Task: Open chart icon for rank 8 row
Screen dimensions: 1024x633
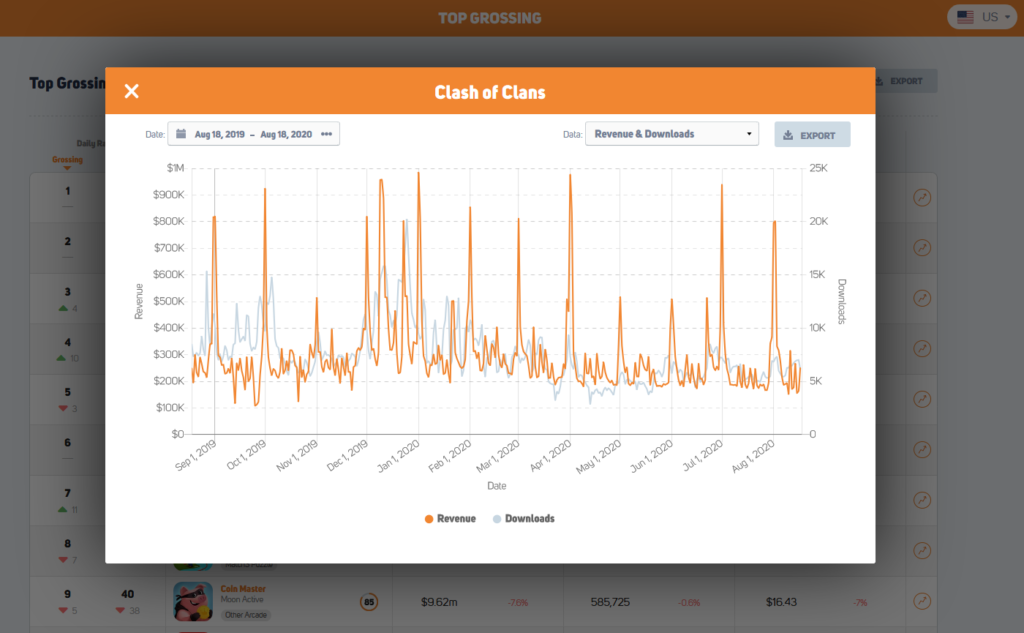Action: (x=921, y=550)
